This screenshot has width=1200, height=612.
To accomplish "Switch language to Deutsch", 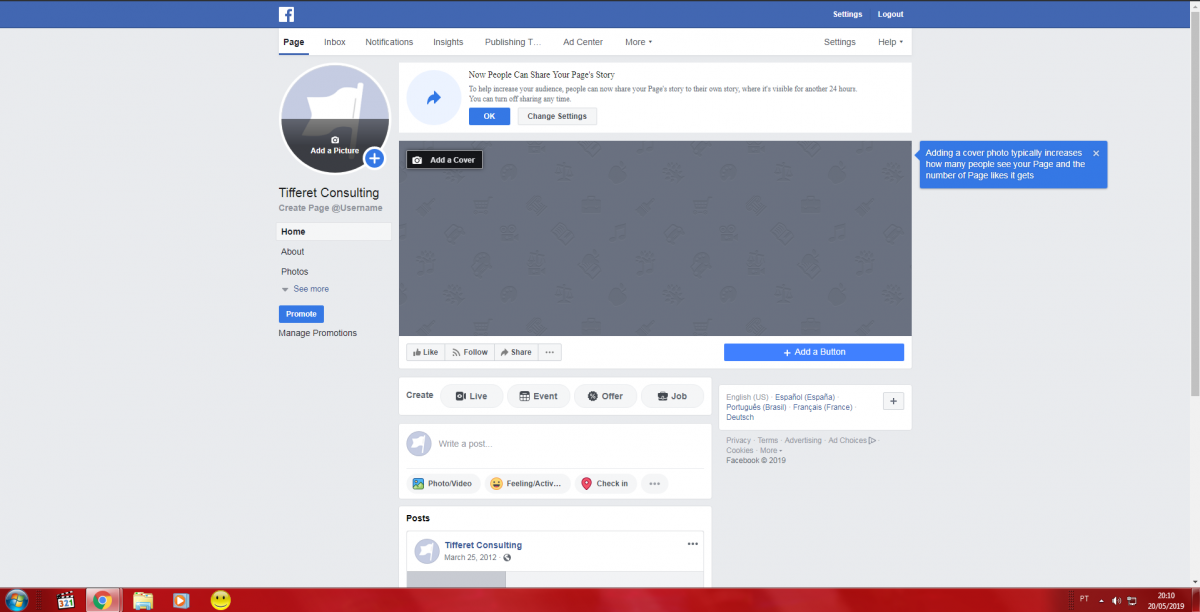I will pyautogui.click(x=740, y=417).
